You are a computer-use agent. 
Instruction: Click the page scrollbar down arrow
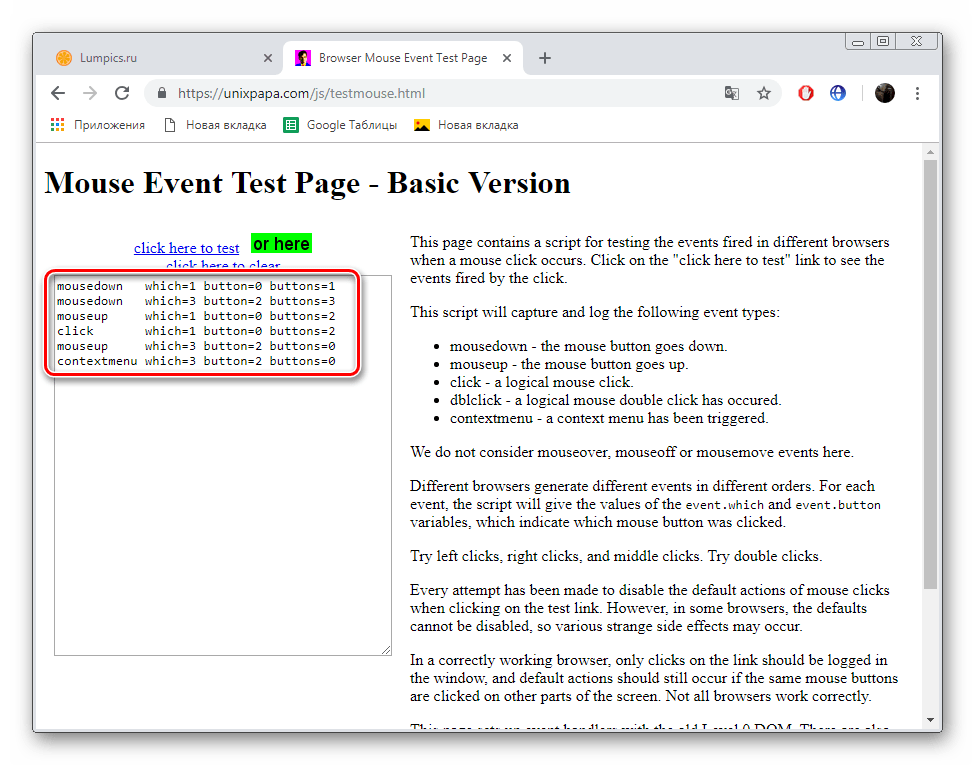coord(930,720)
